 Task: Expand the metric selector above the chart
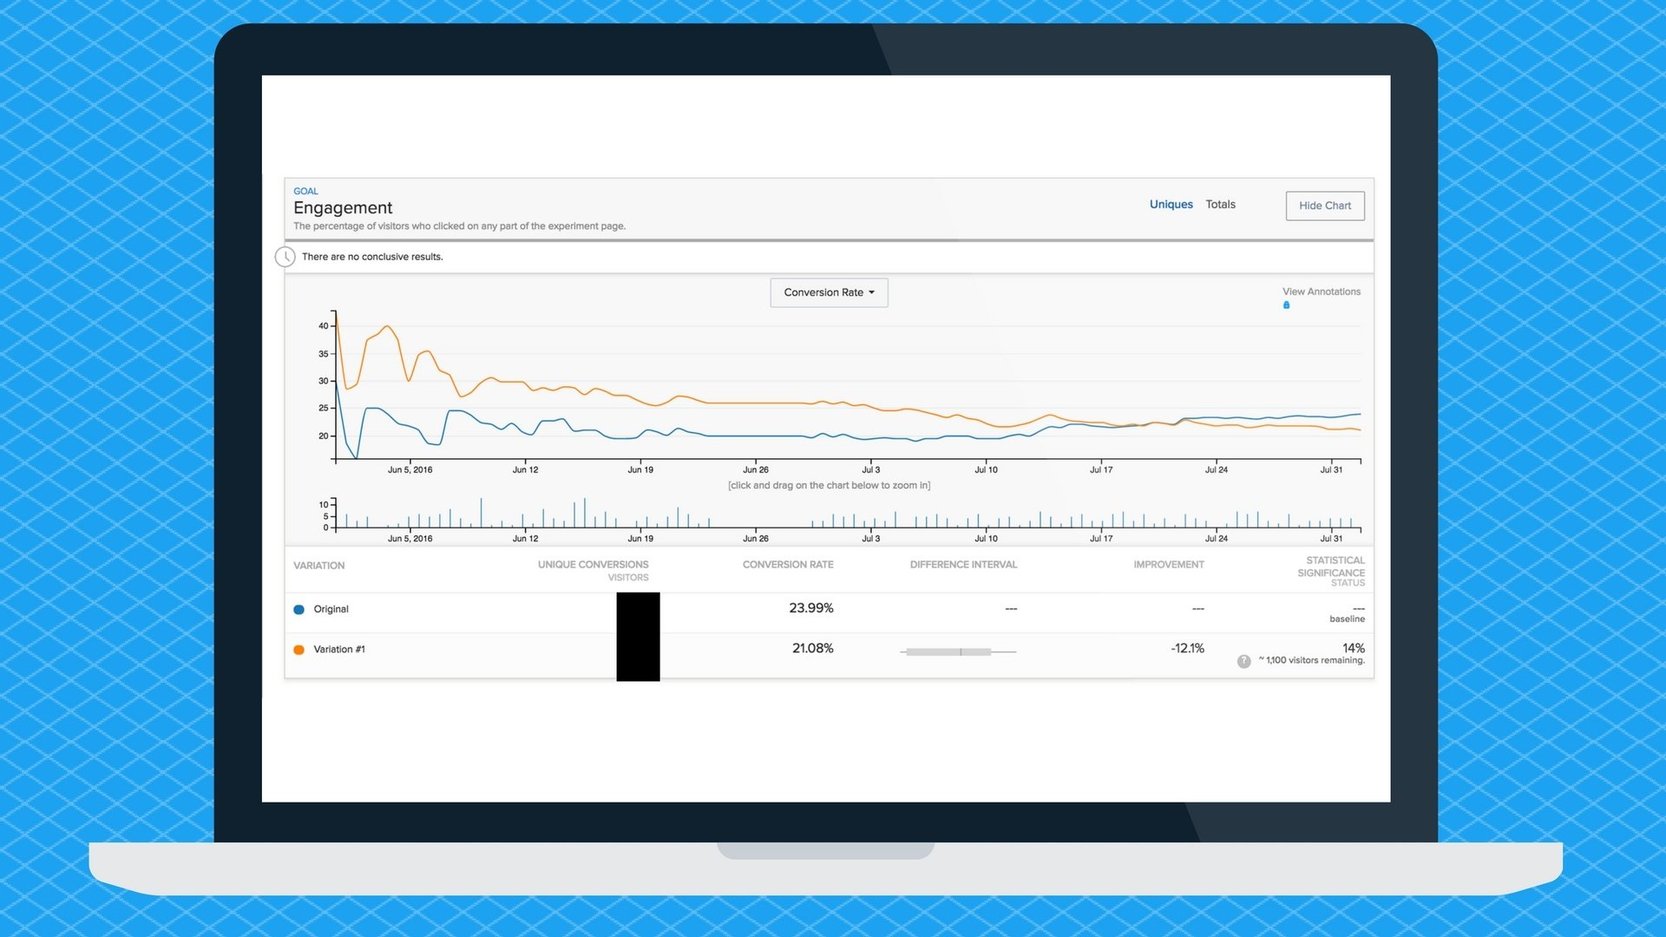828,292
